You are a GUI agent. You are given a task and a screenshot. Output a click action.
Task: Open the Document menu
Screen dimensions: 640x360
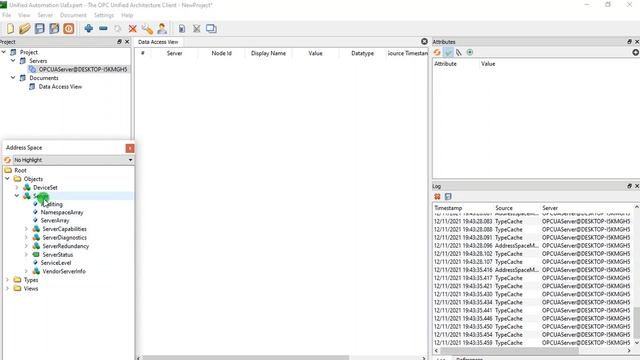click(73, 15)
